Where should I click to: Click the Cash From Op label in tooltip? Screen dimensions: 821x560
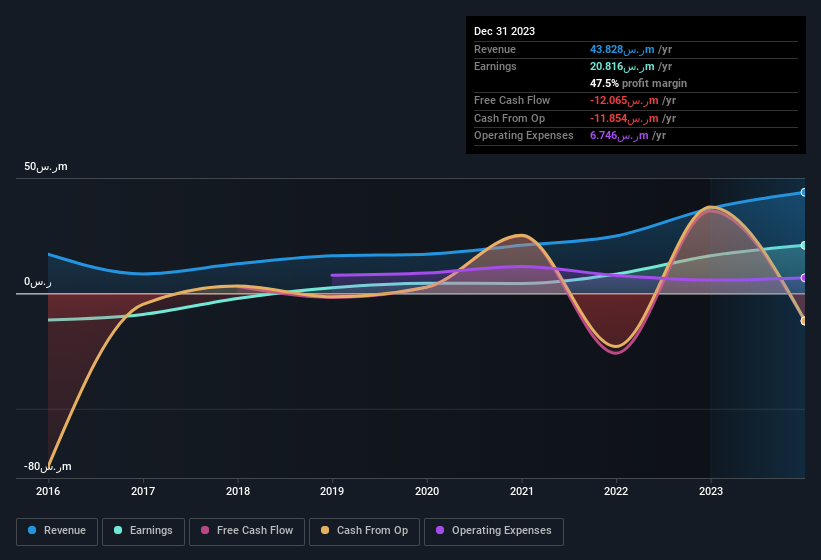509,118
